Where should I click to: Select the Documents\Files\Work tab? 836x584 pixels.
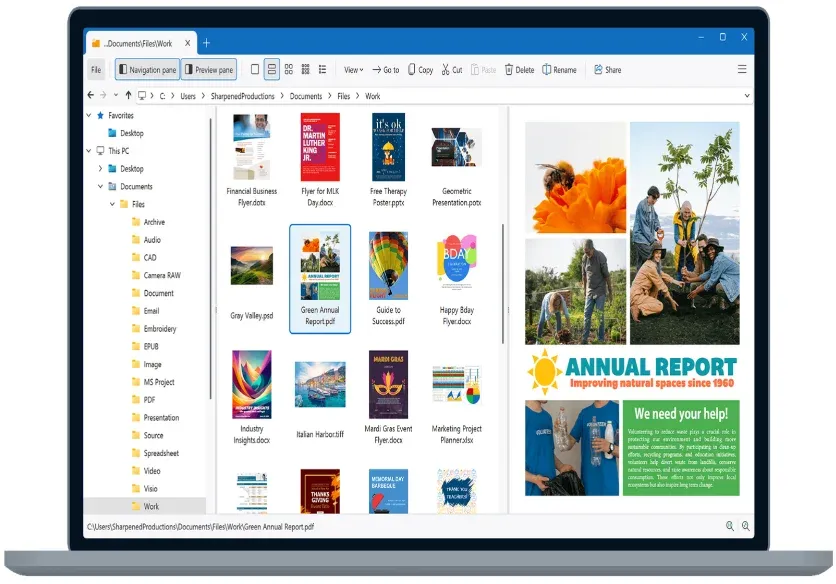click(x=138, y=43)
